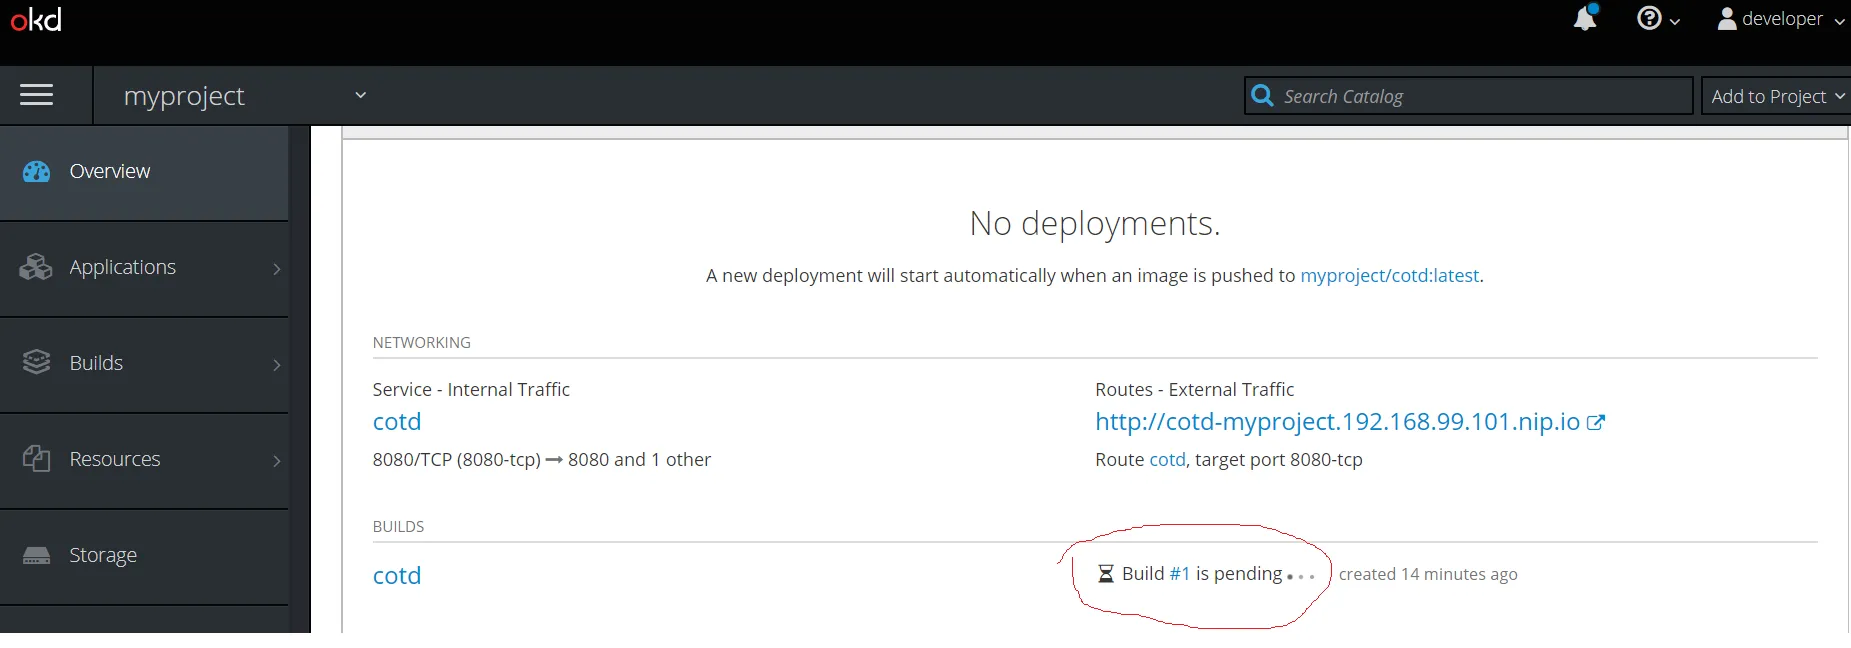Viewport: 1851px width, 648px height.
Task: Open the developer user menu
Action: [1781, 19]
